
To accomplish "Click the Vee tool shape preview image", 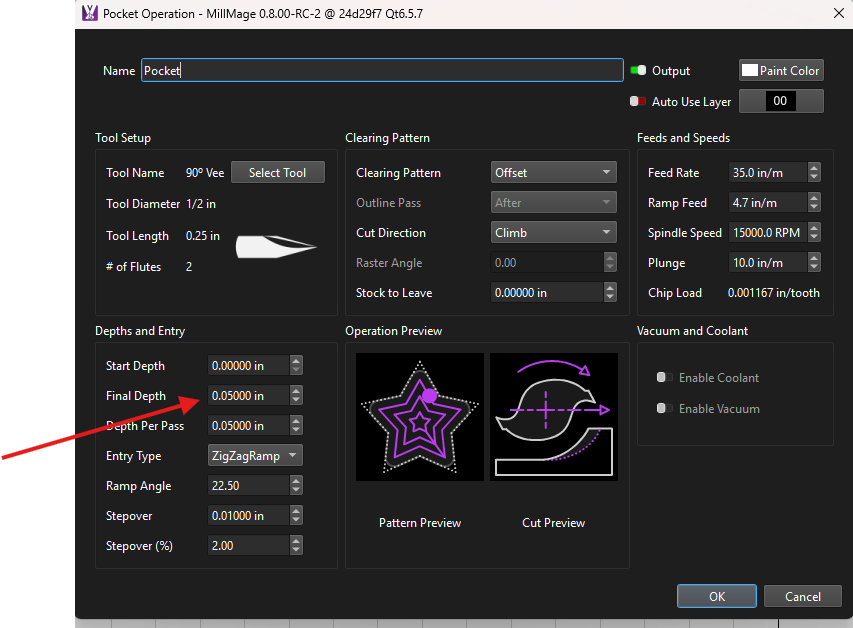I will point(276,247).
